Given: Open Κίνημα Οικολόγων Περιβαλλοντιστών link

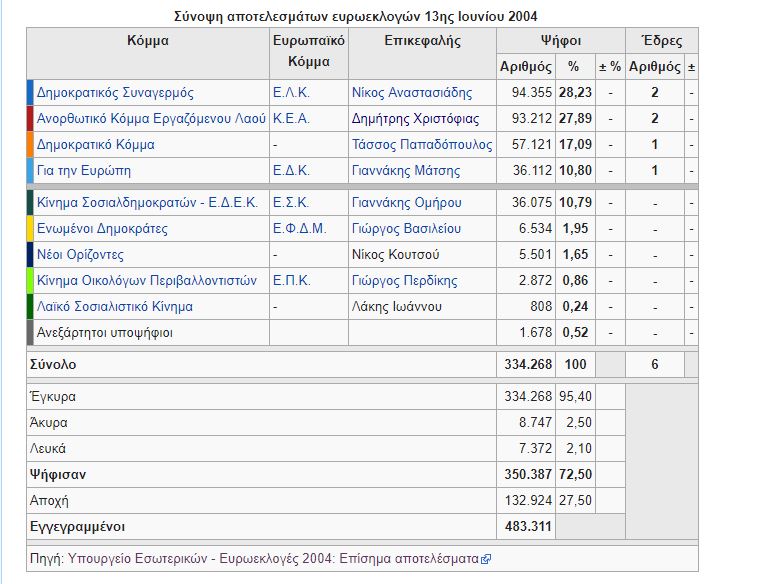Looking at the screenshot, I should [143, 281].
